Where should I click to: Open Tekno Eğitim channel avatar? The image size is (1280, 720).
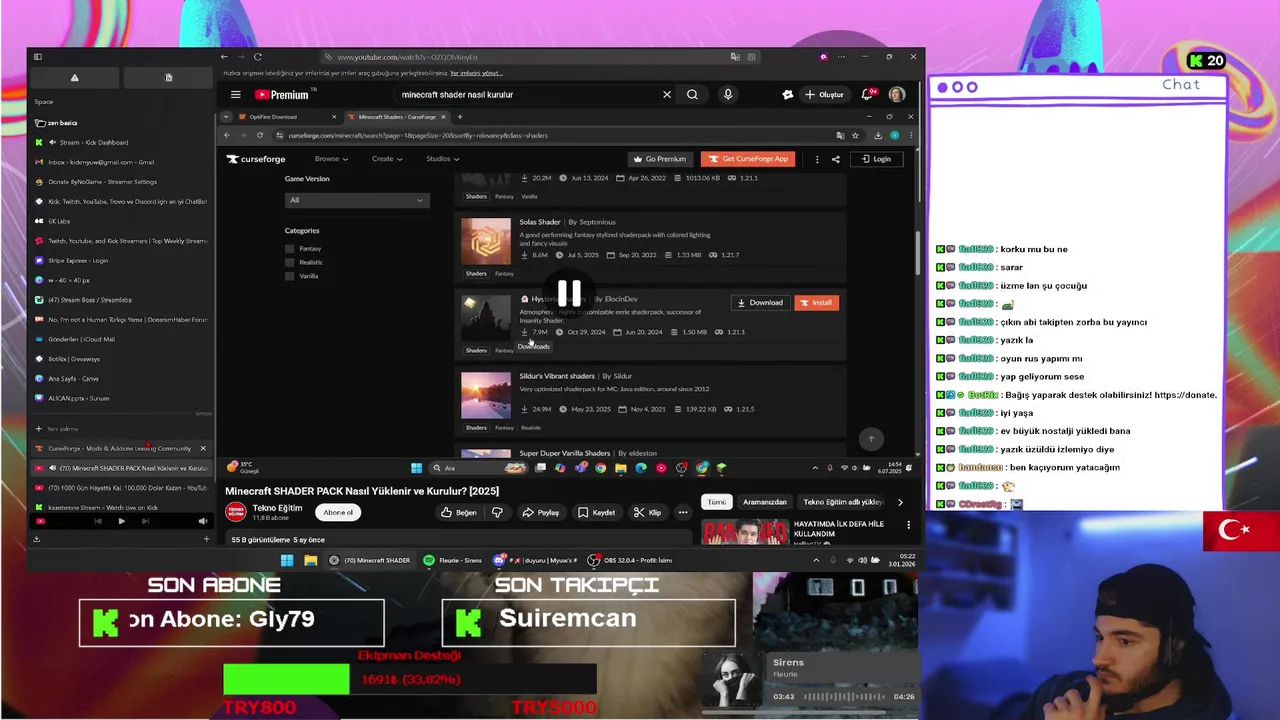[x=236, y=512]
